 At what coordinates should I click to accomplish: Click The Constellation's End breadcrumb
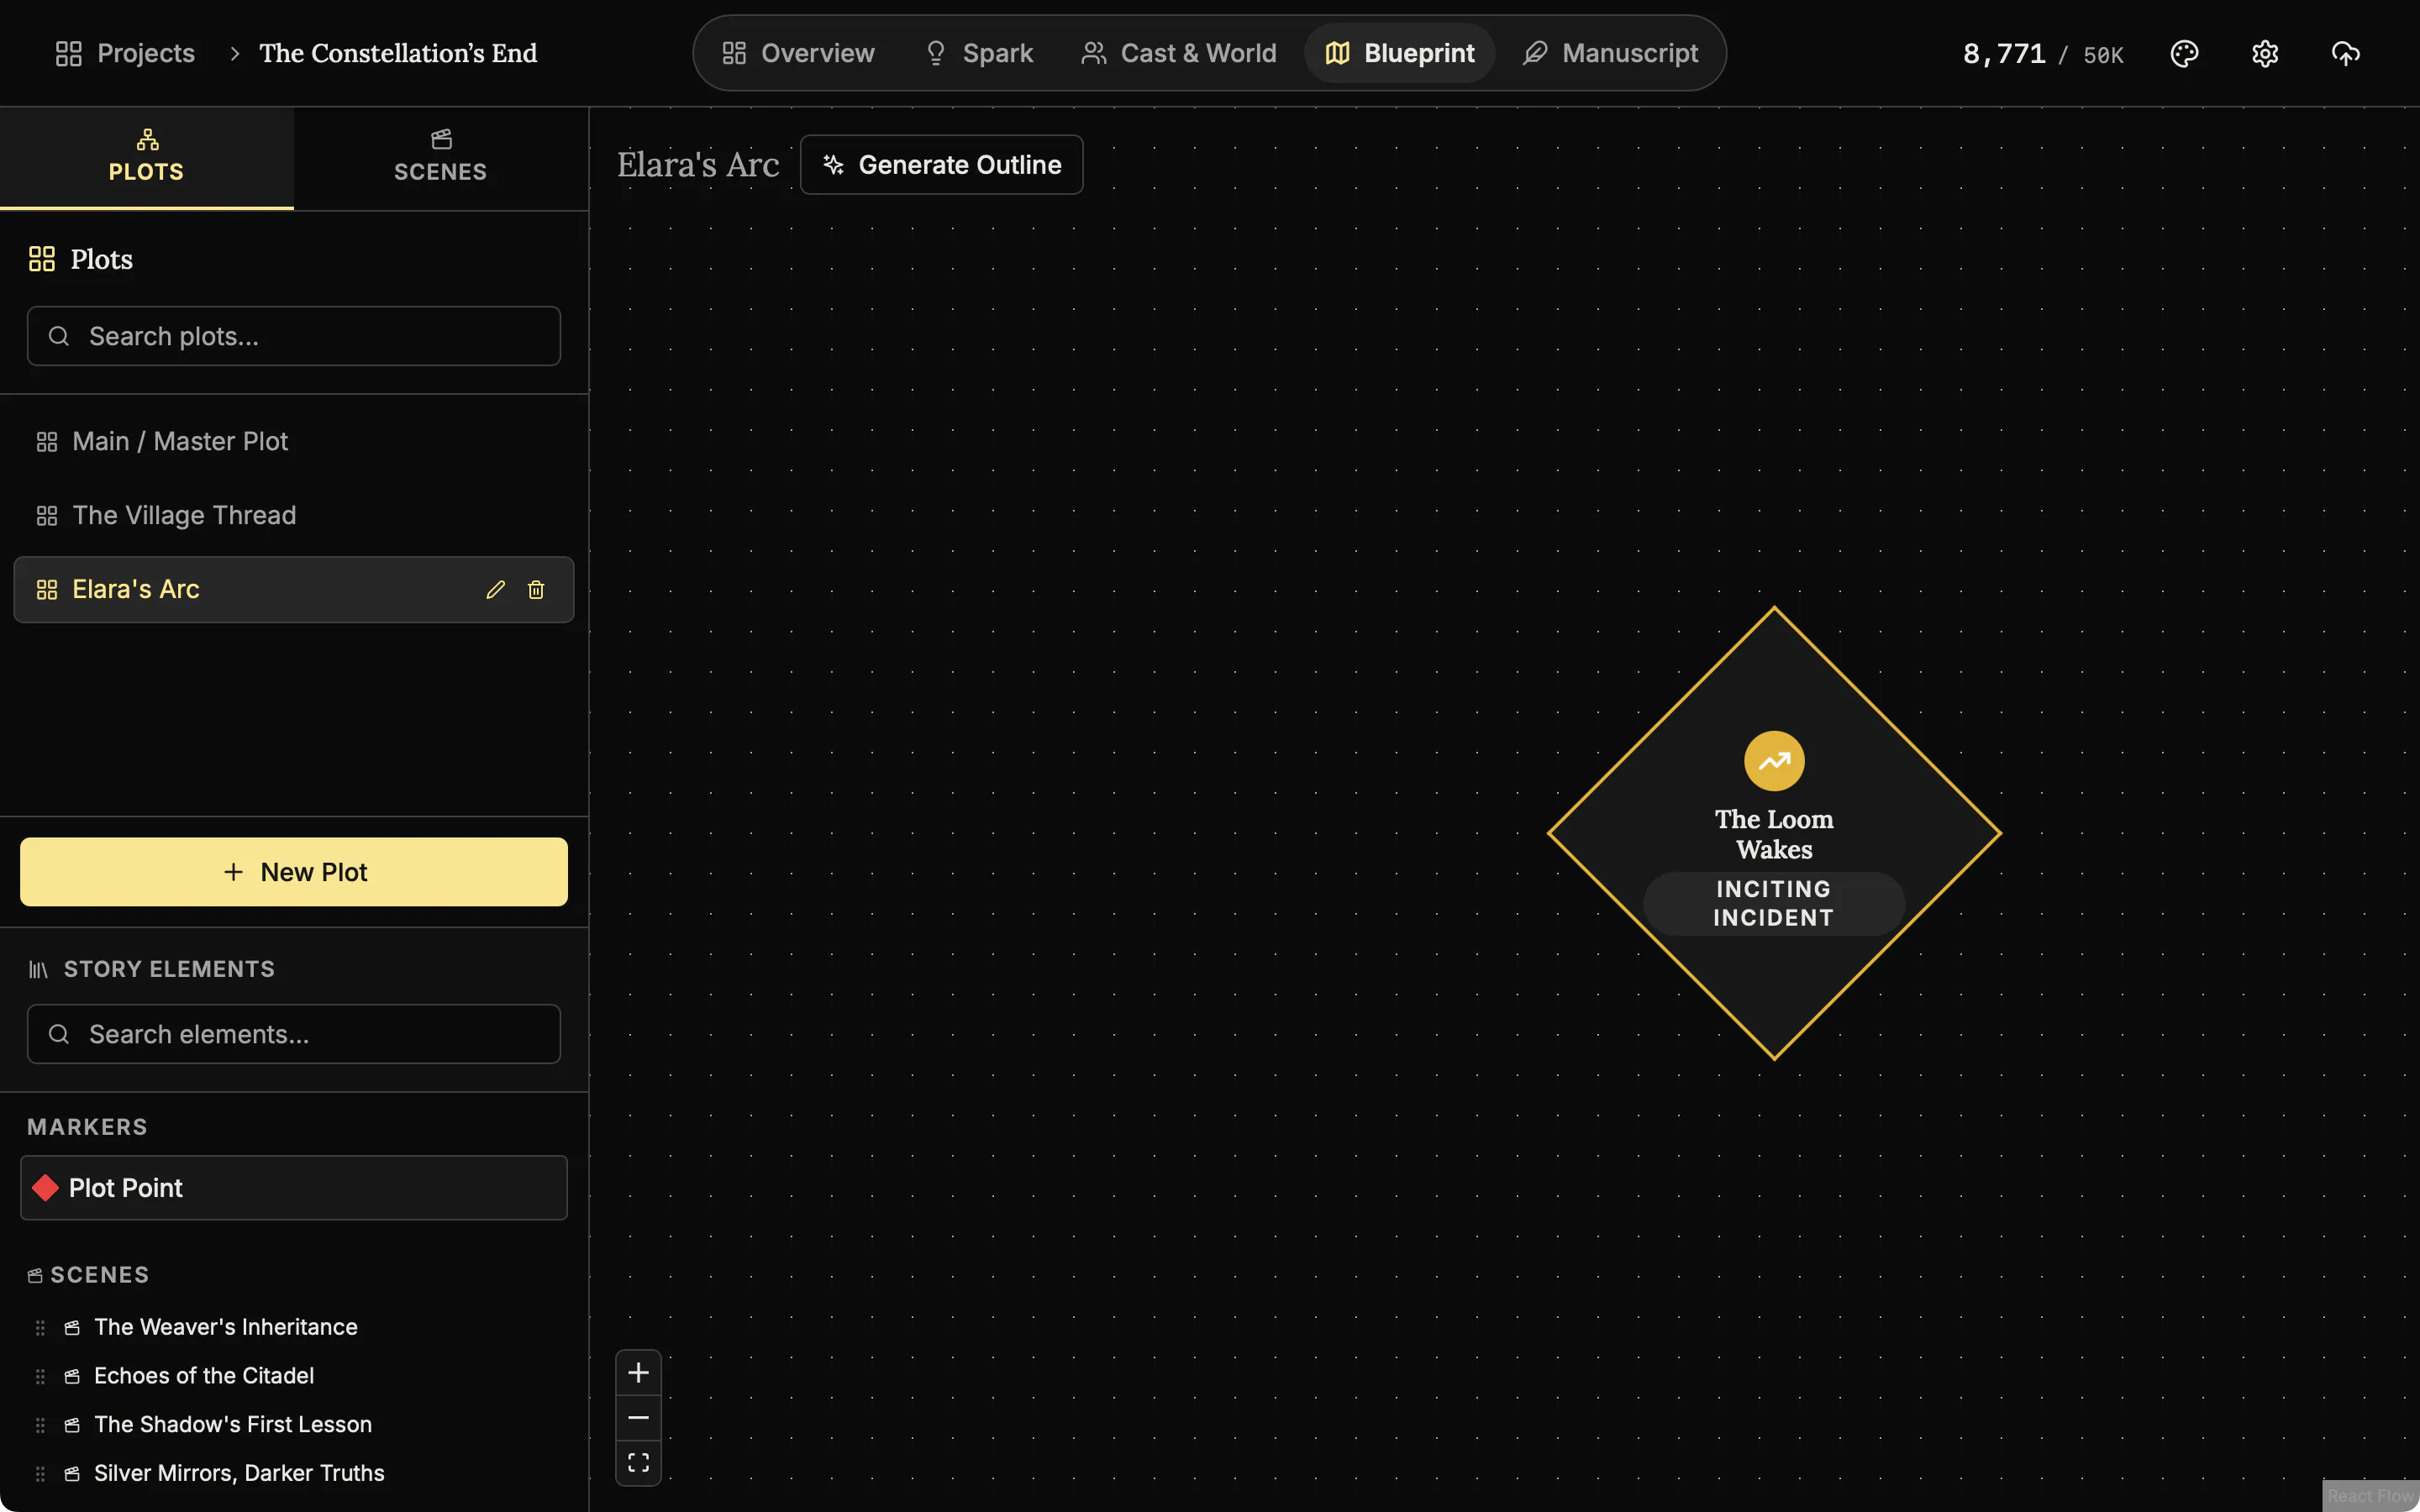398,53
